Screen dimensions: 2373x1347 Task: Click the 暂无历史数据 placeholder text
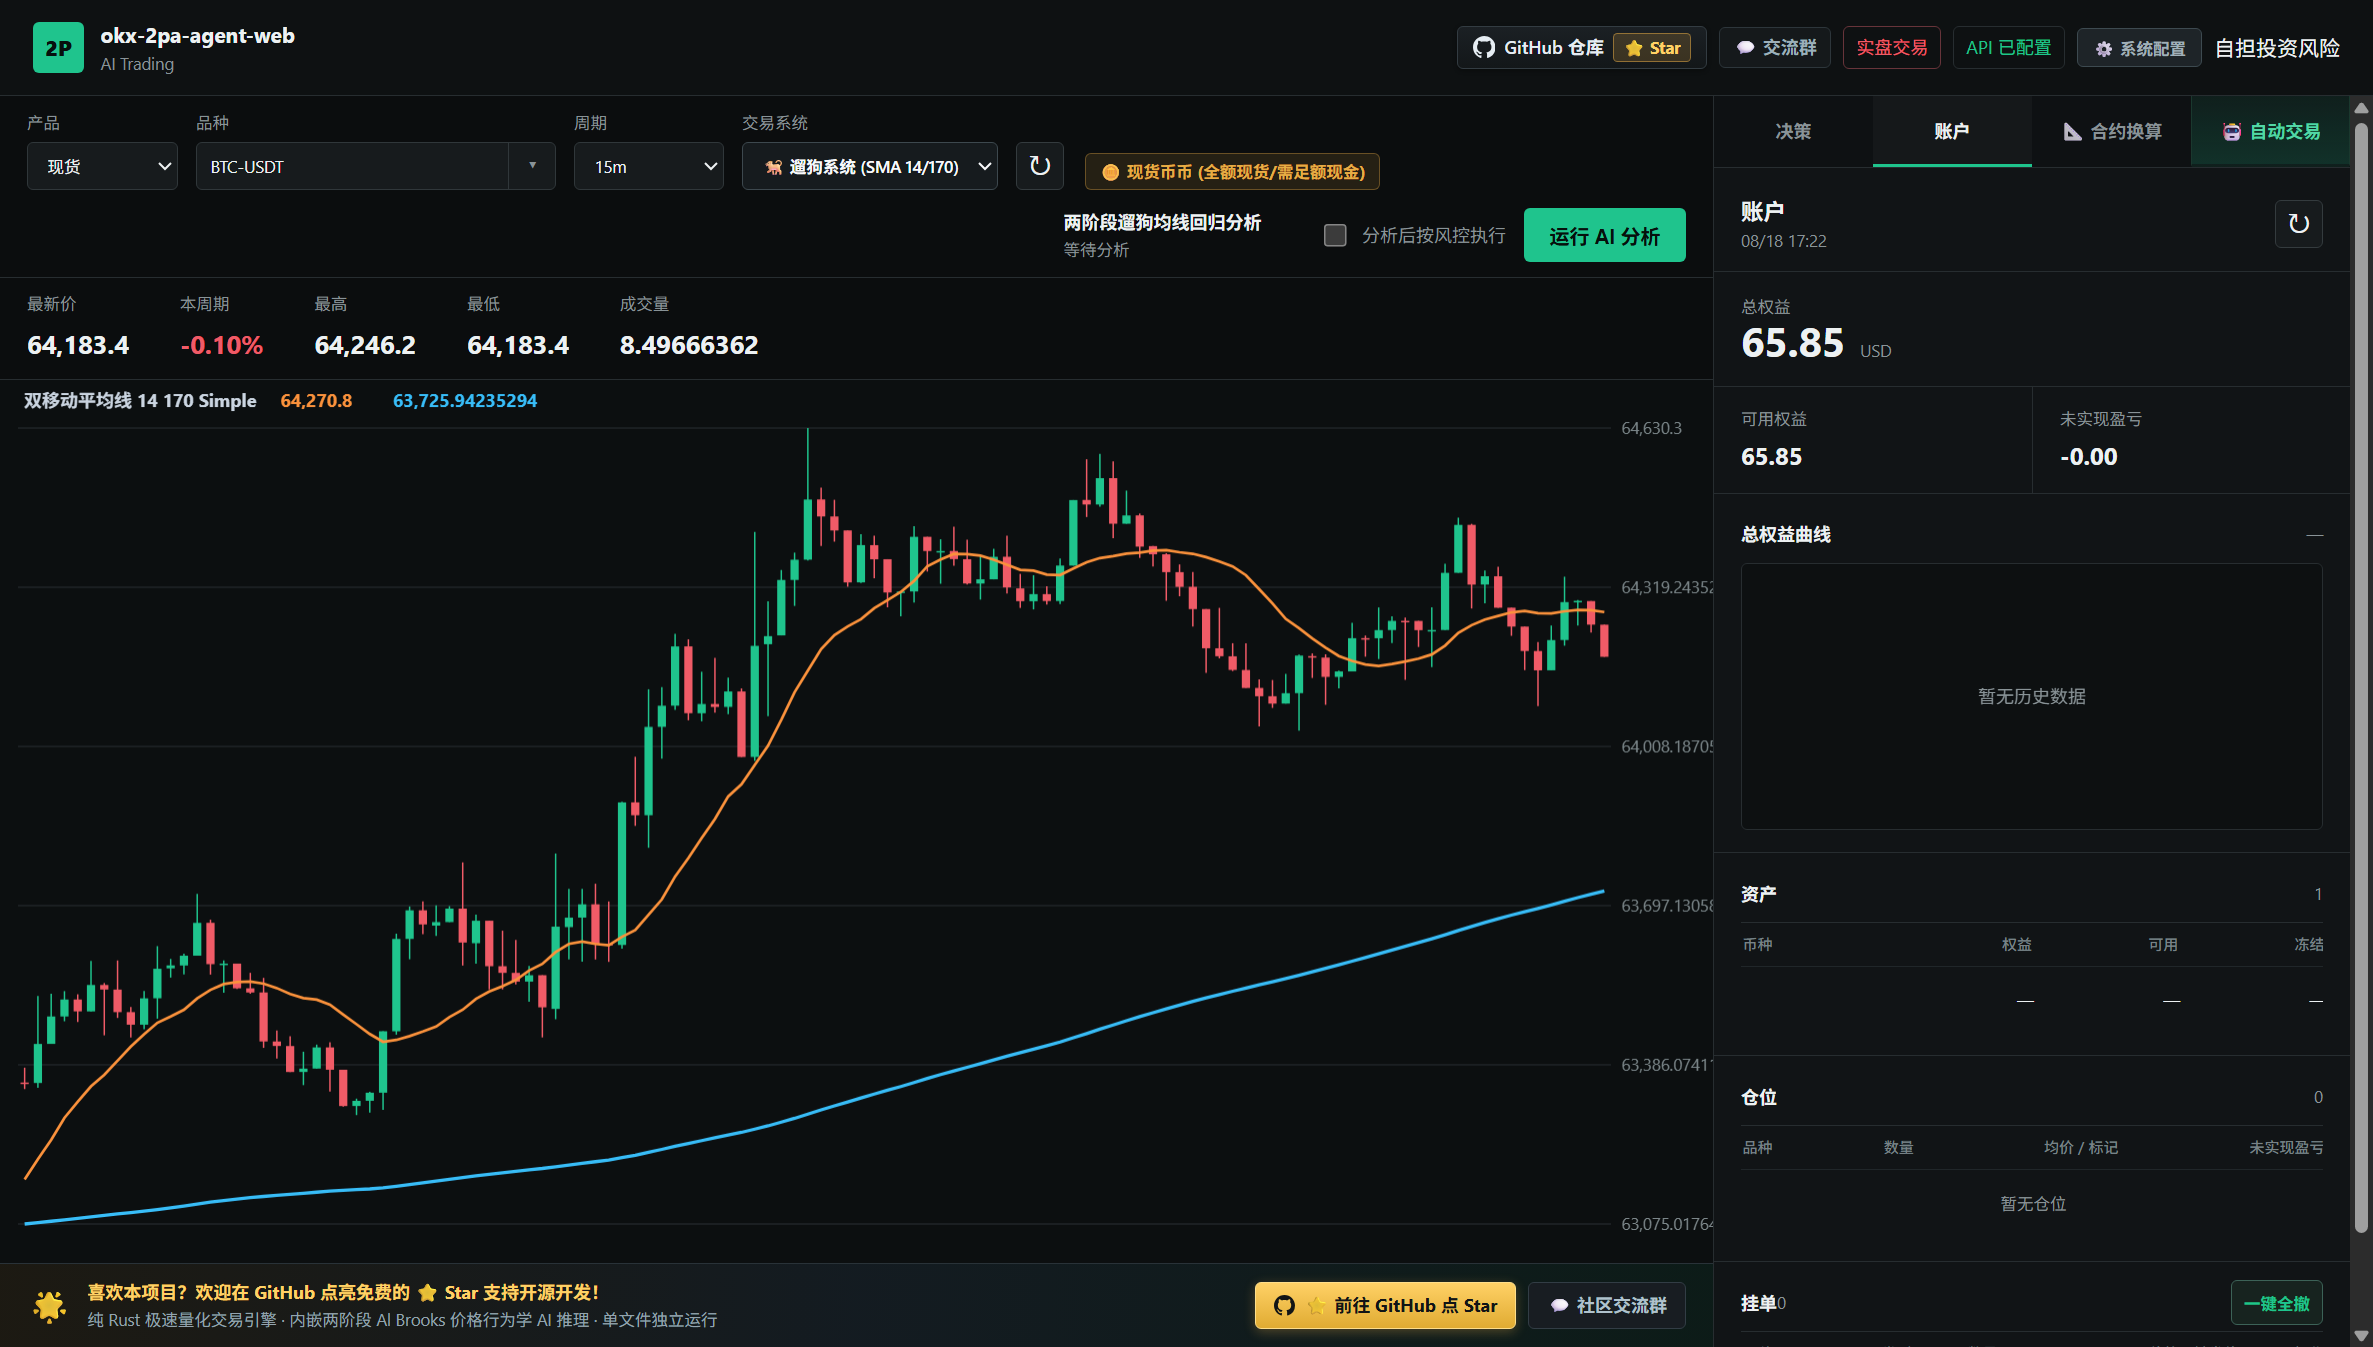point(2032,696)
